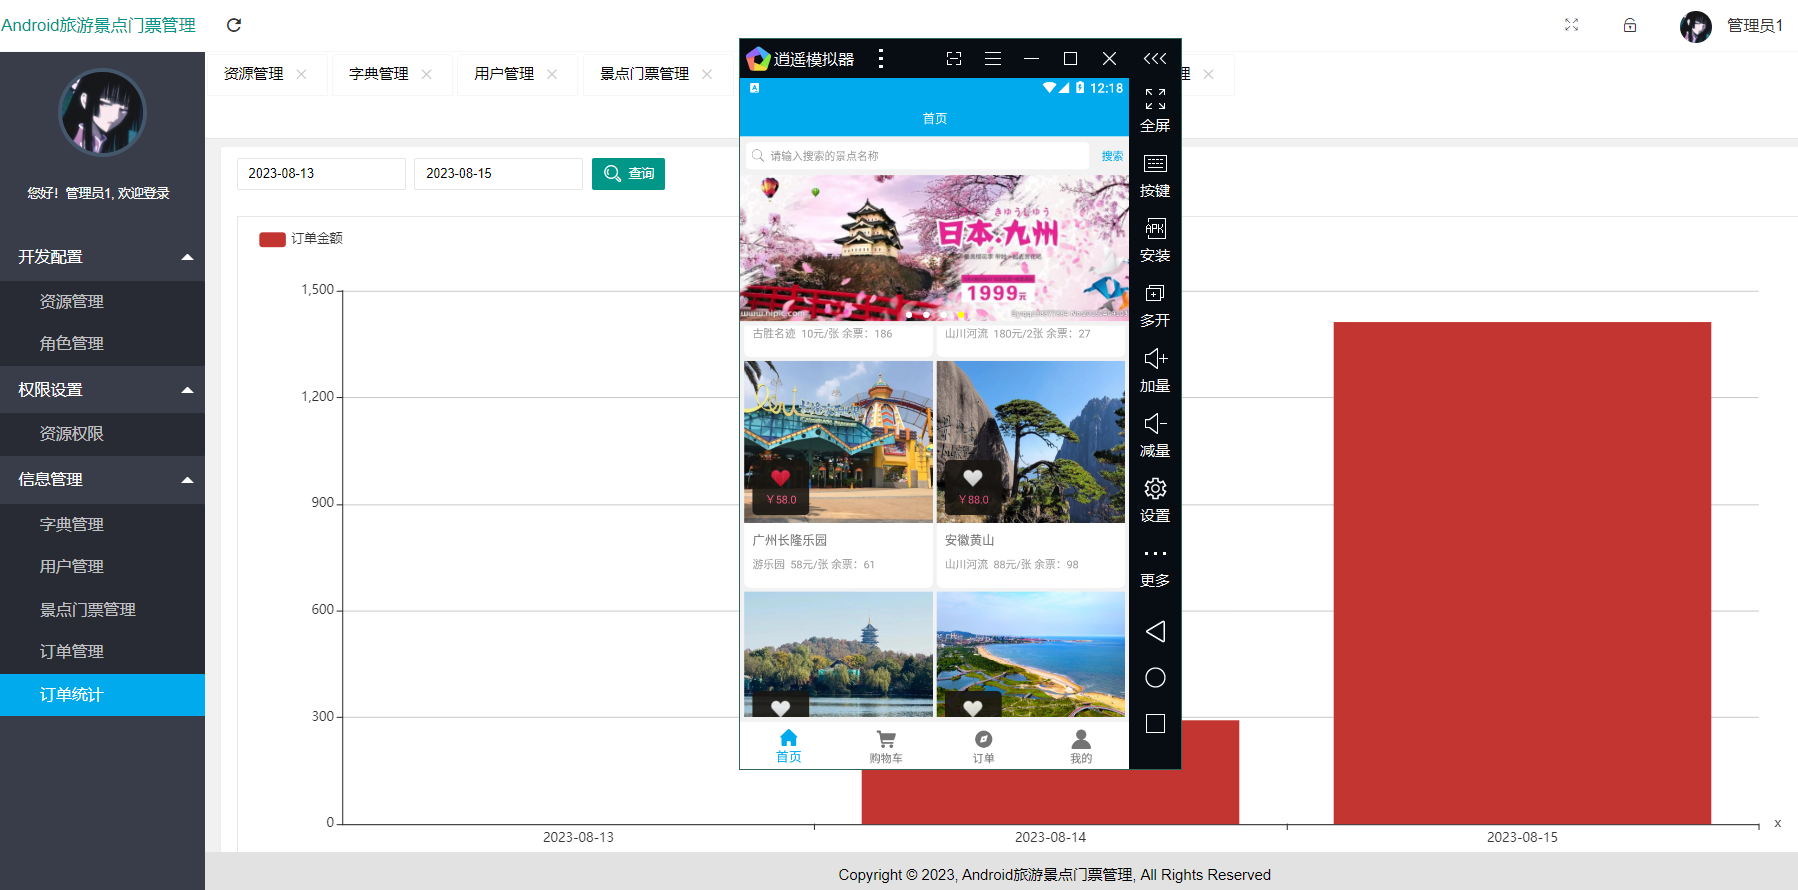Toggle favorite heart on 广州长隆乐园
This screenshot has width=1798, height=890.
pos(781,477)
